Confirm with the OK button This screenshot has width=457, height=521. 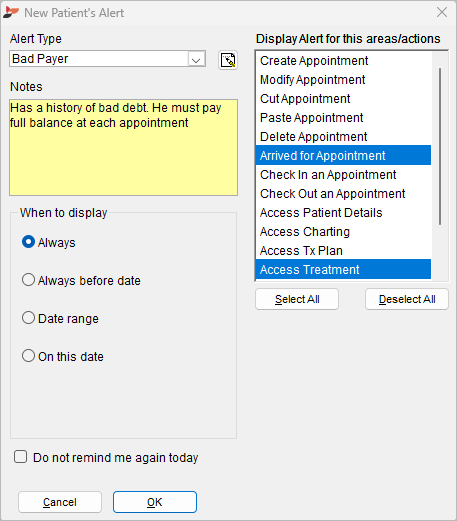point(155,502)
